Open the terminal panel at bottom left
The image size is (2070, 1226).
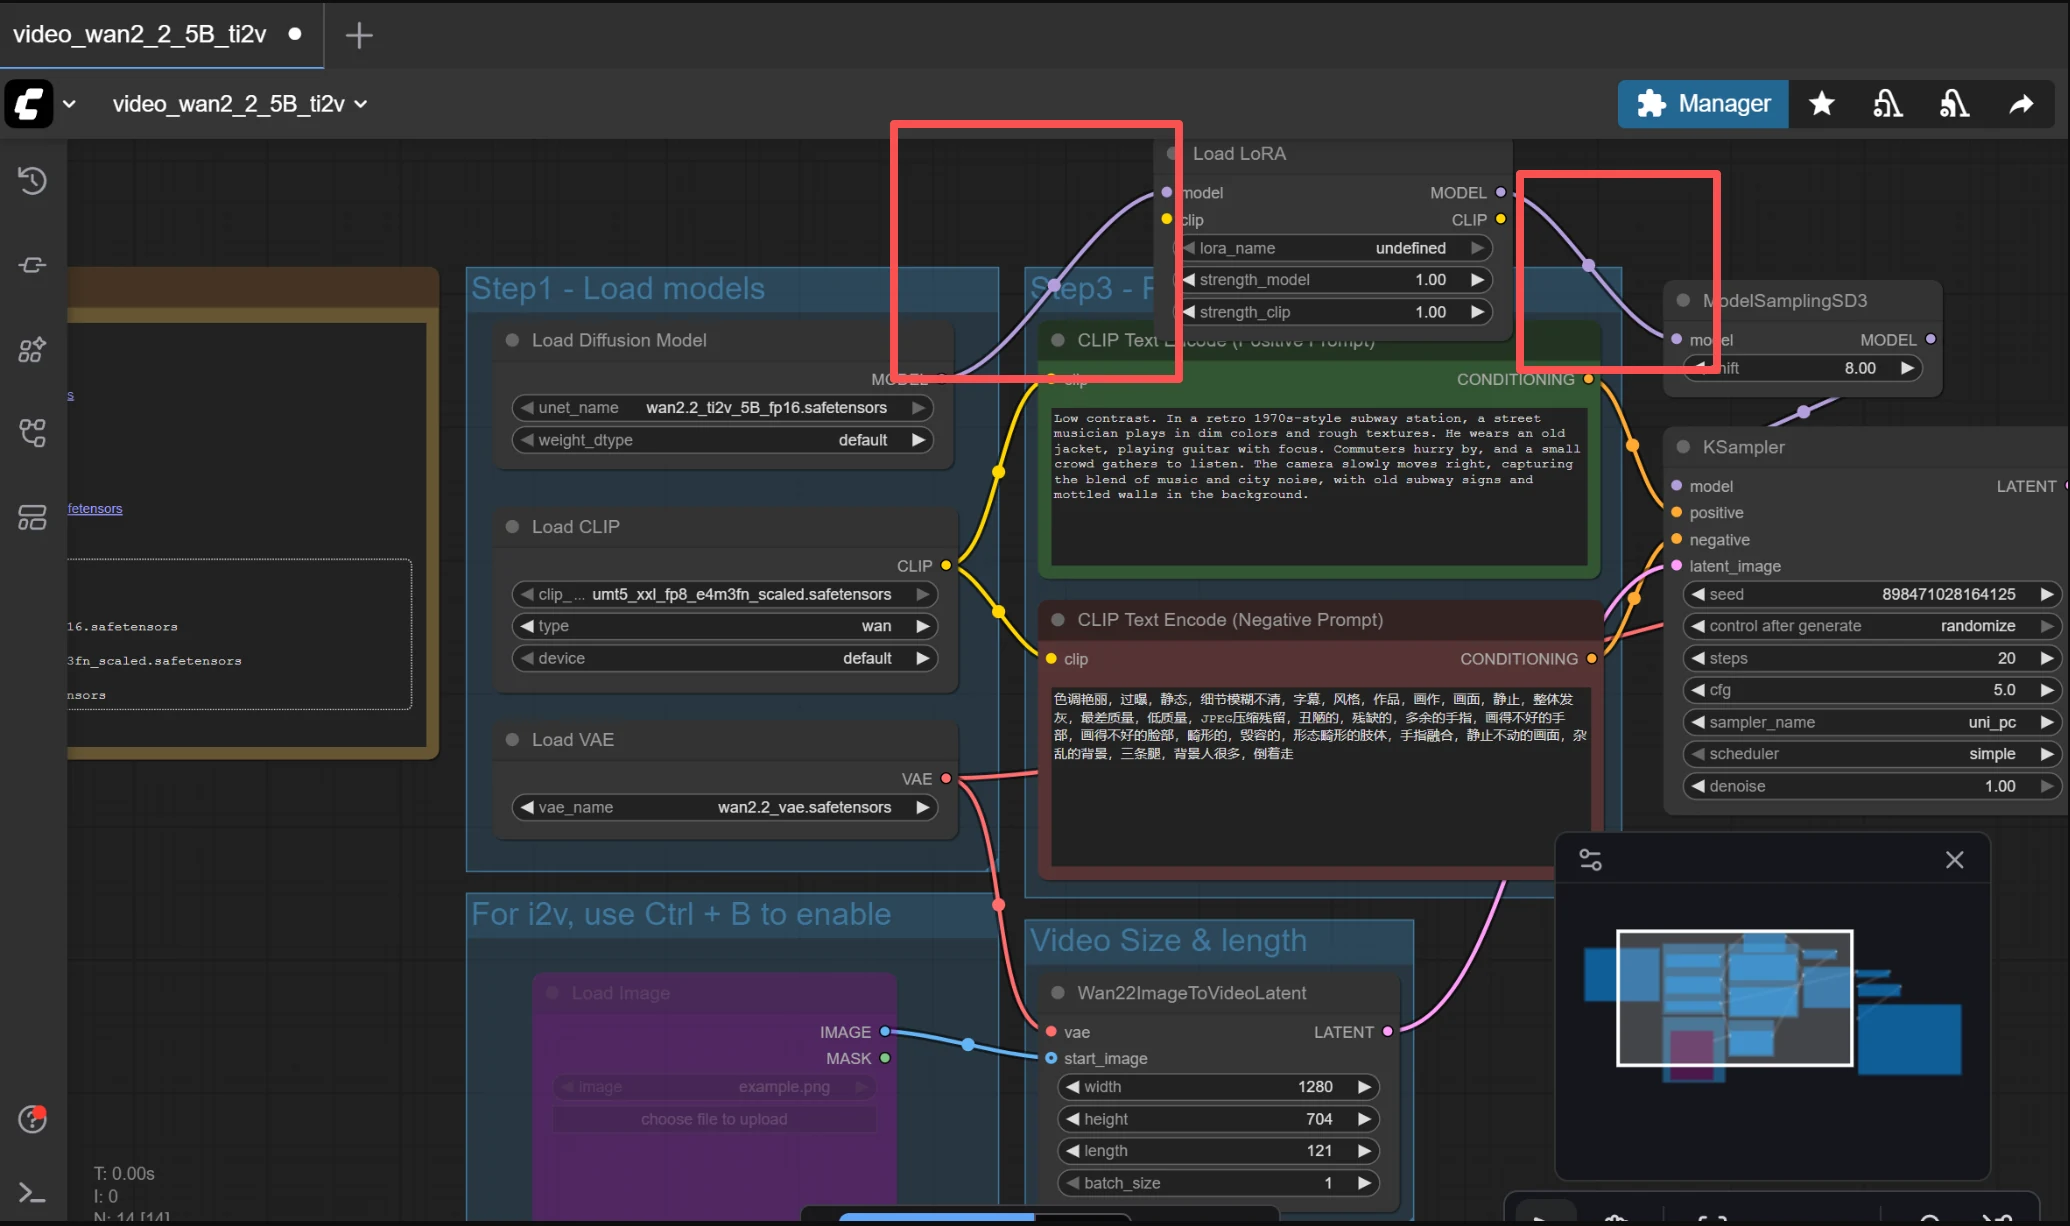click(33, 1192)
